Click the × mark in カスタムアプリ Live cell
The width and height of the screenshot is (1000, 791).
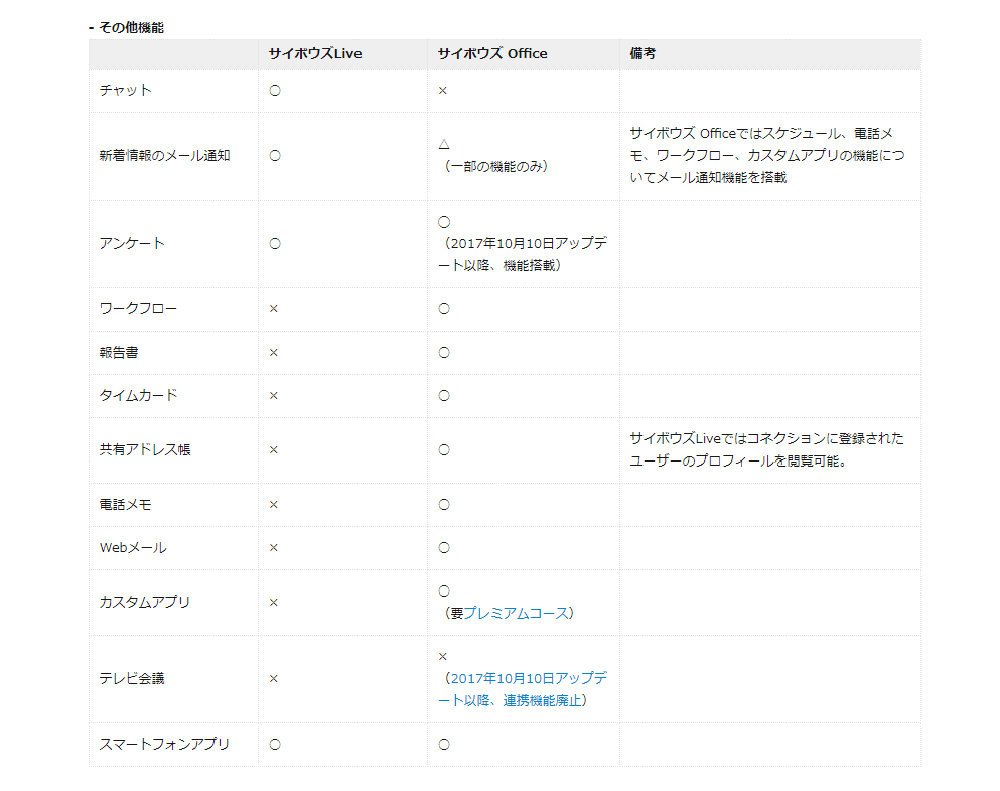tap(274, 603)
